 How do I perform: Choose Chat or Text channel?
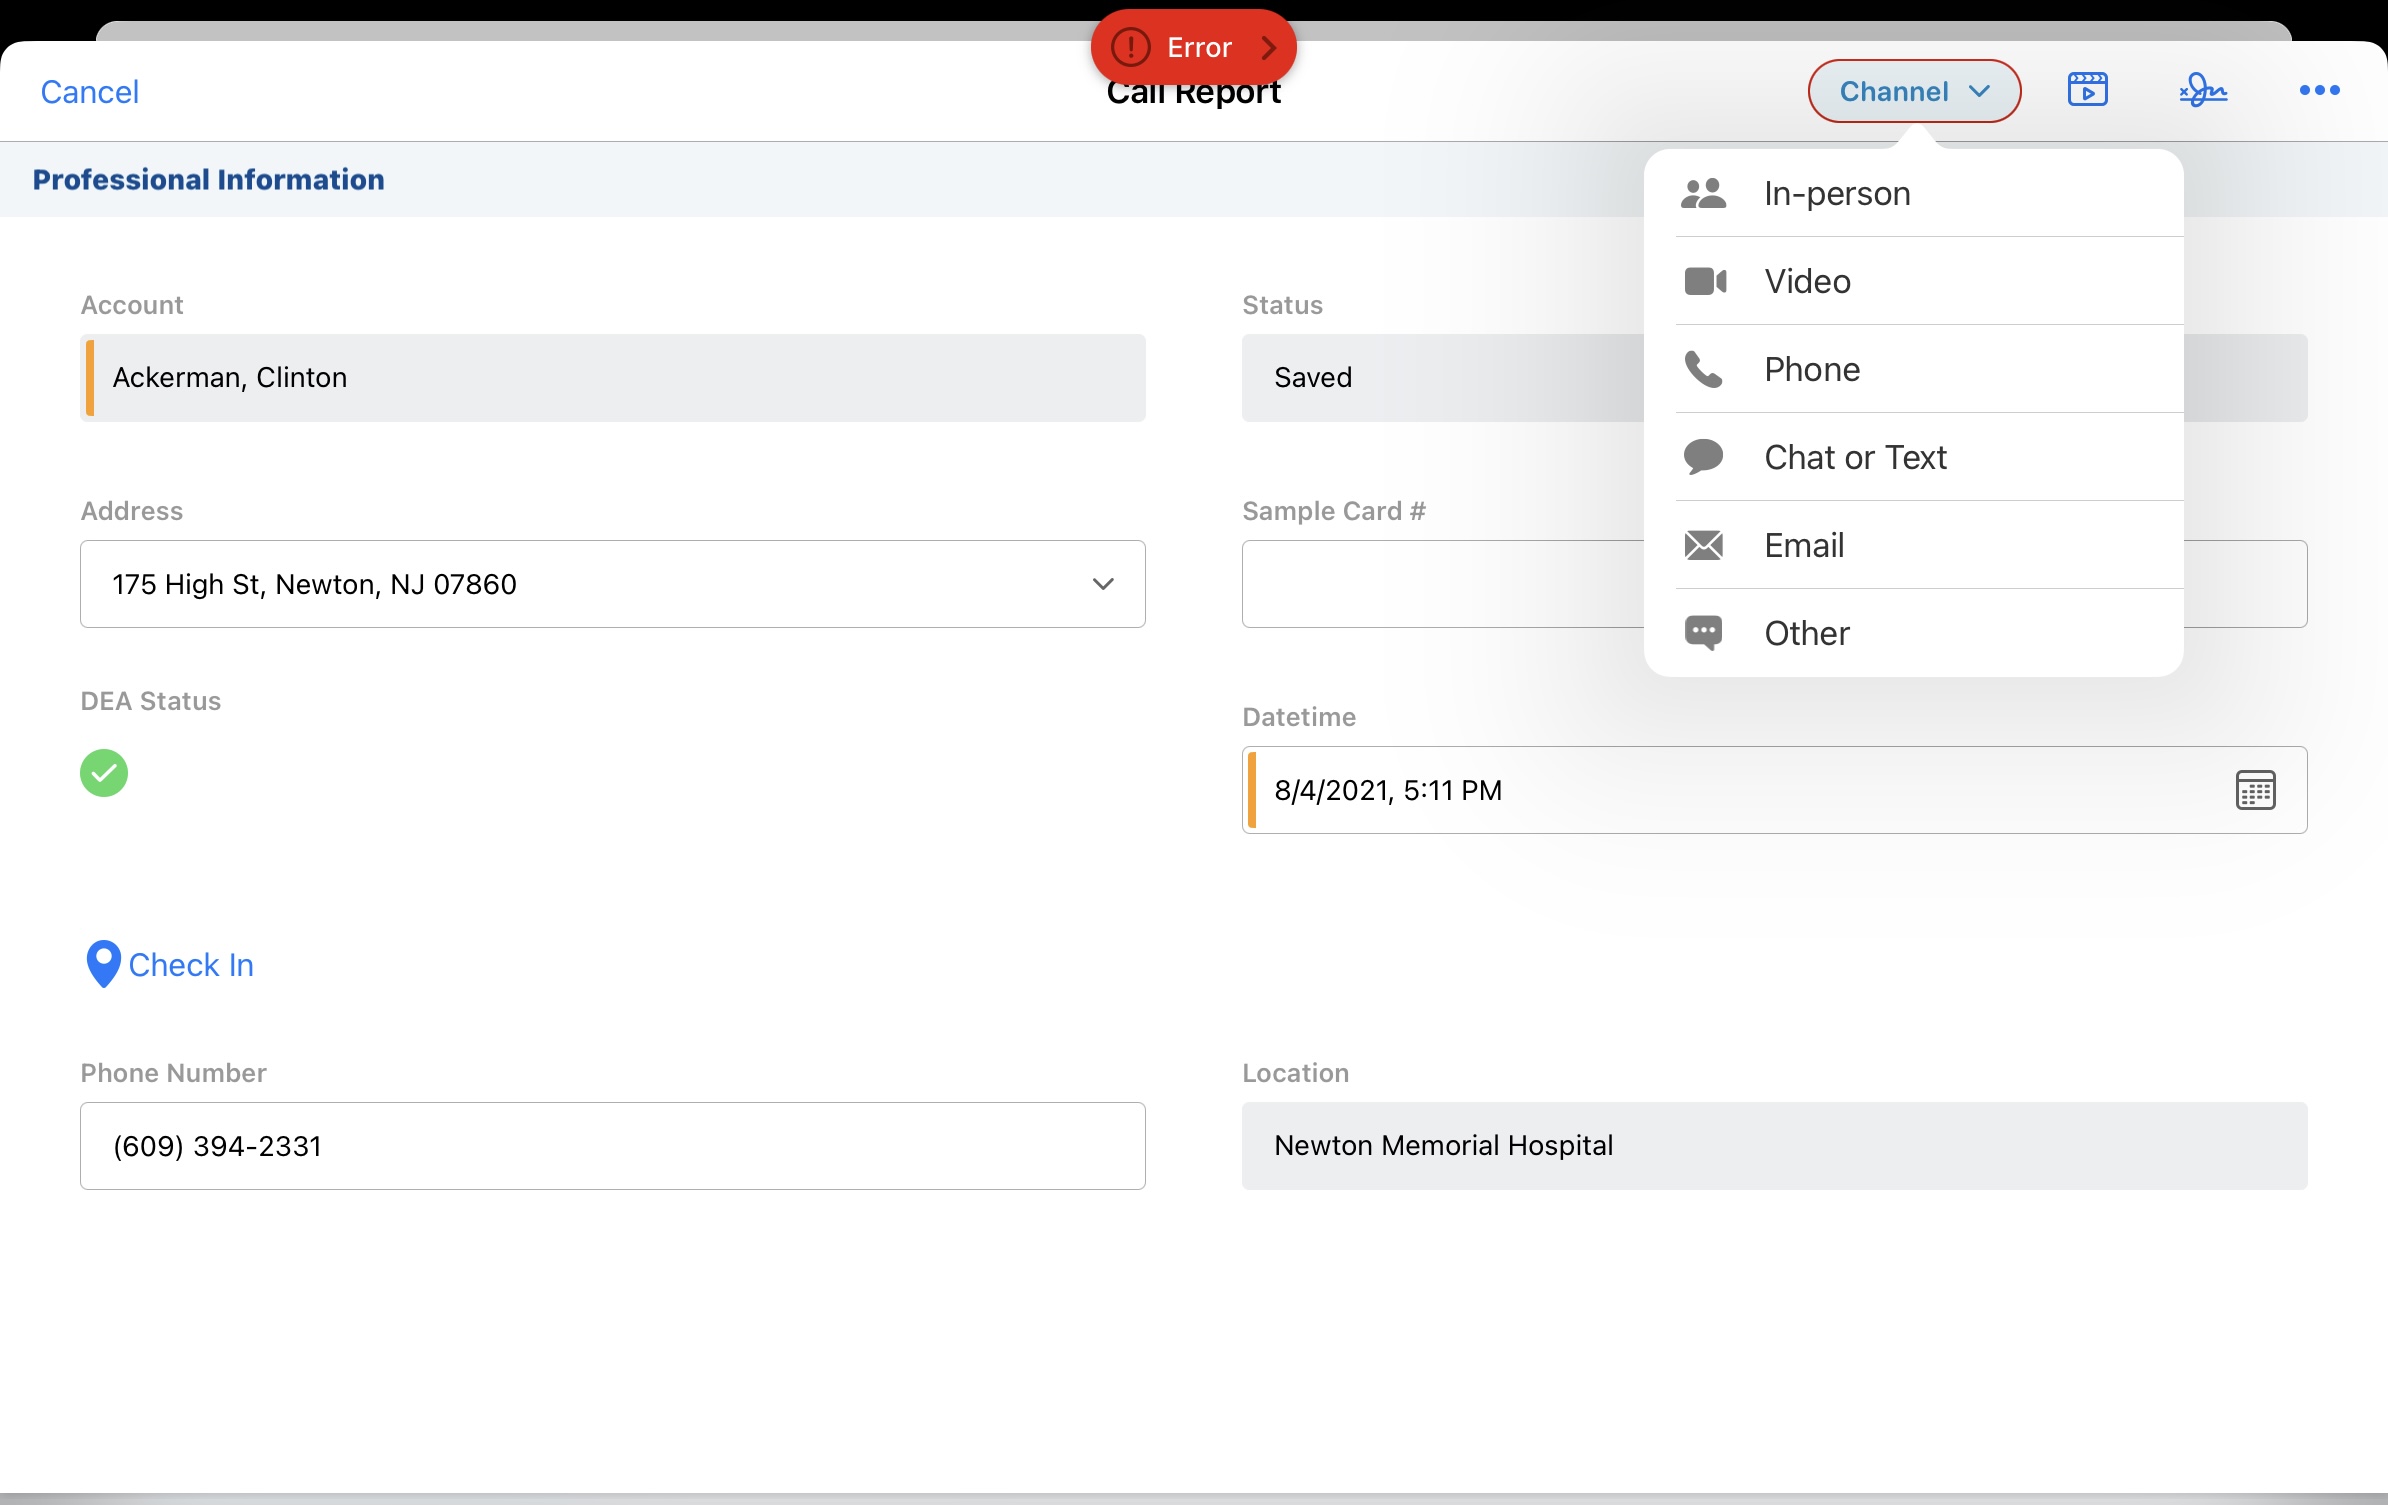coord(1854,457)
